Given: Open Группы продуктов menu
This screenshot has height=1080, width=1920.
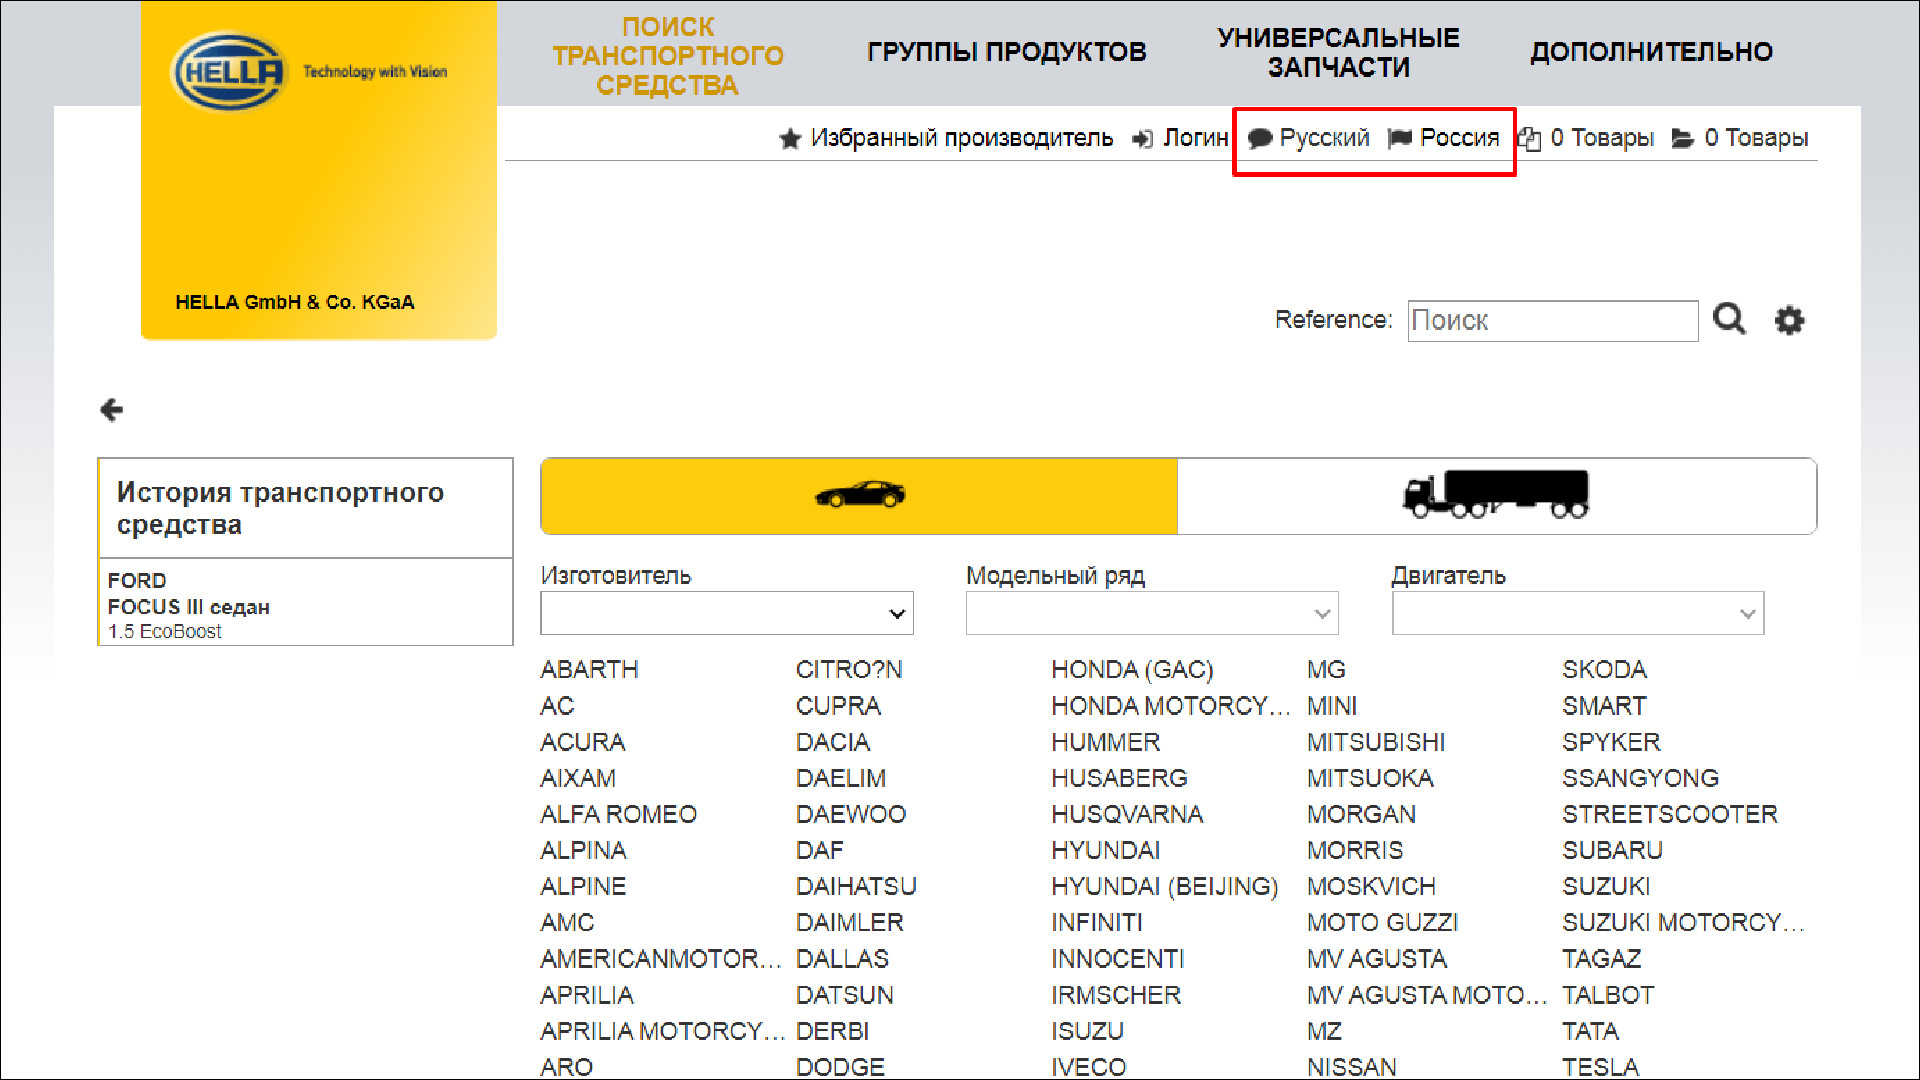Looking at the screenshot, I should click(1006, 52).
